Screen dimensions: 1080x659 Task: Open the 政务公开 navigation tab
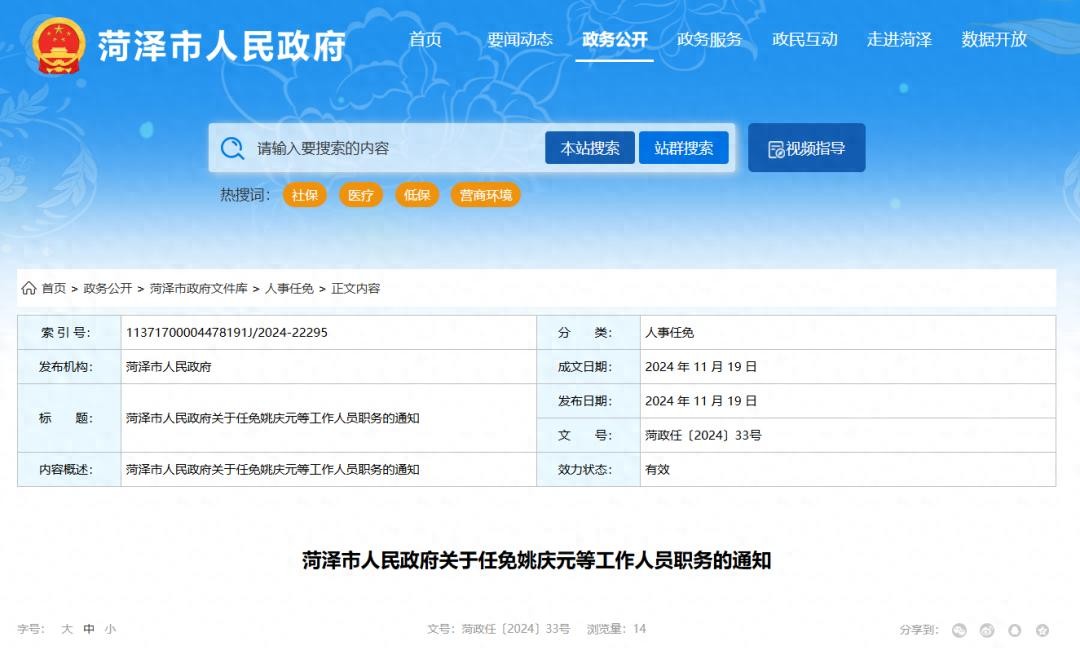click(614, 40)
